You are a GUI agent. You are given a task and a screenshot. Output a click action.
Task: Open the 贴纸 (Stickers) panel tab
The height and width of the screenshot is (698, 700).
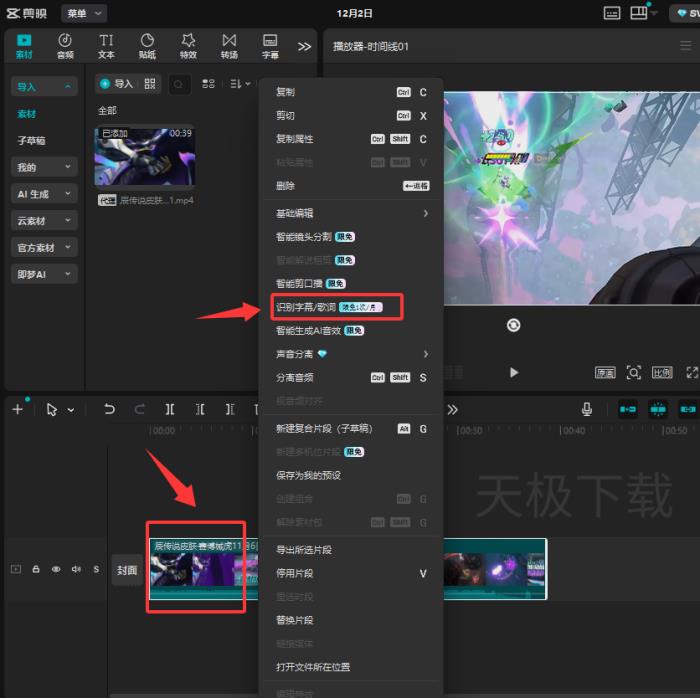[x=147, y=45]
